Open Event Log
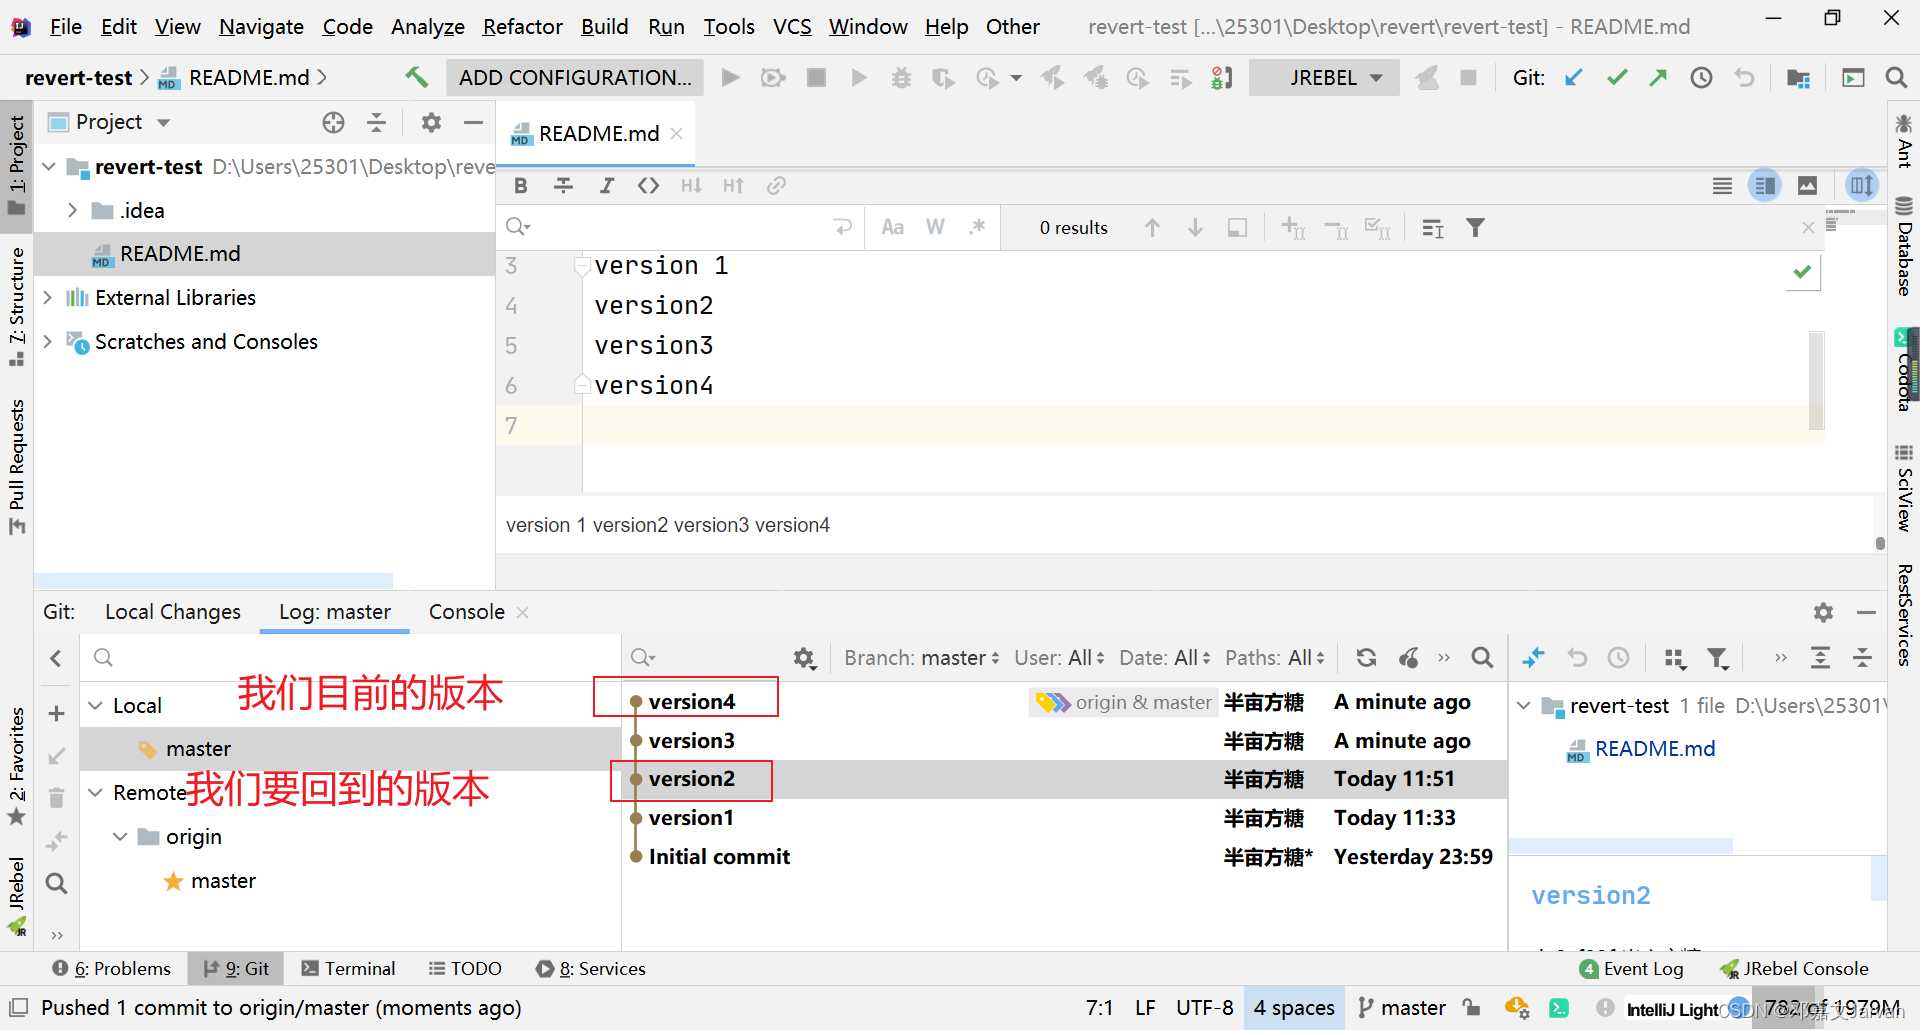 coord(1633,968)
